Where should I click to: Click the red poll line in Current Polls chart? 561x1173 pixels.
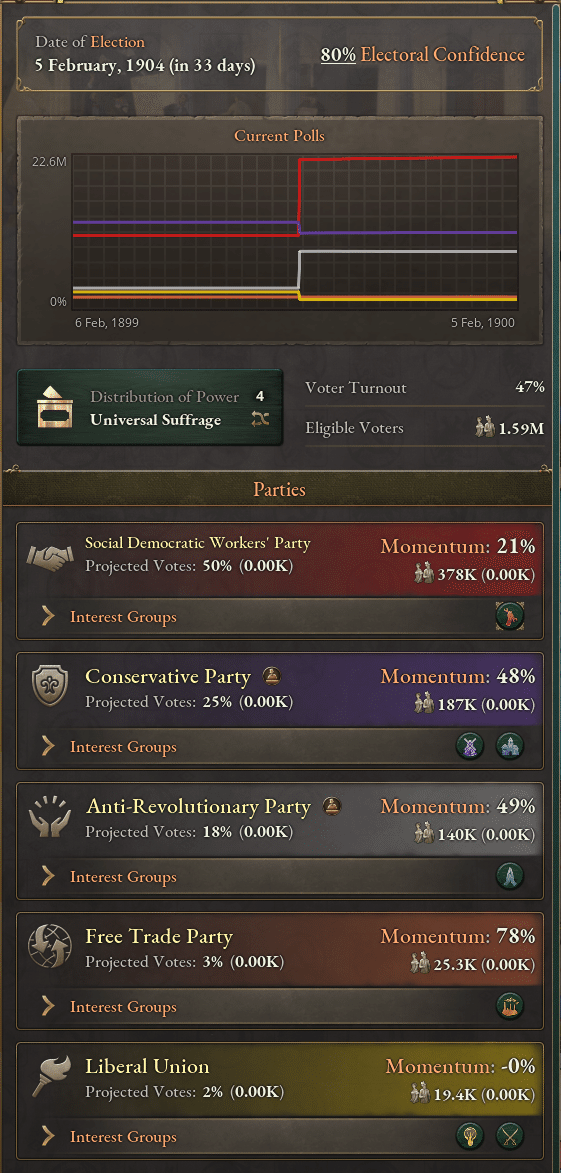click(408, 158)
